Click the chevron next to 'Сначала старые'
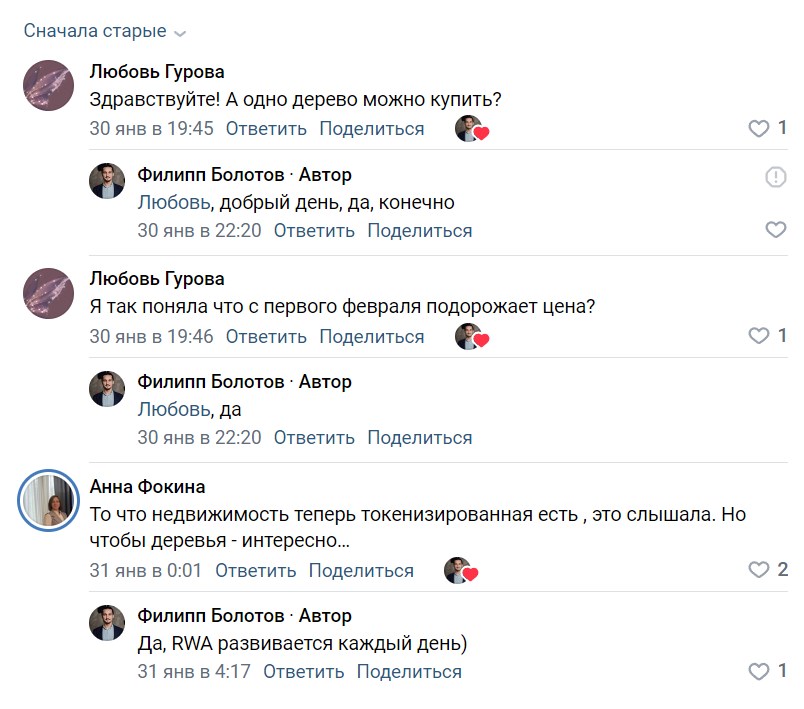 [180, 33]
